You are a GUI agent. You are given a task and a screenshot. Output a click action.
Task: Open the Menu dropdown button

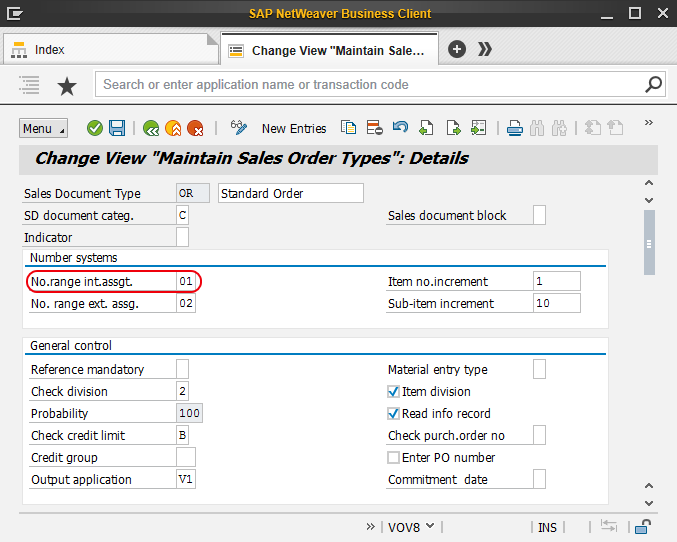[43, 128]
